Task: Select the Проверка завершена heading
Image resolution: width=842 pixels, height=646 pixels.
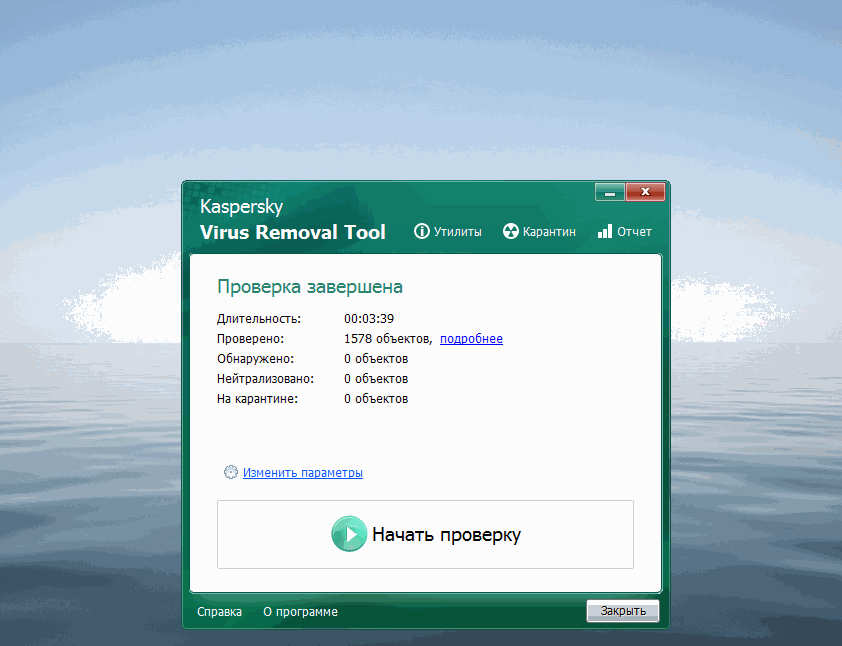Action: [x=310, y=287]
